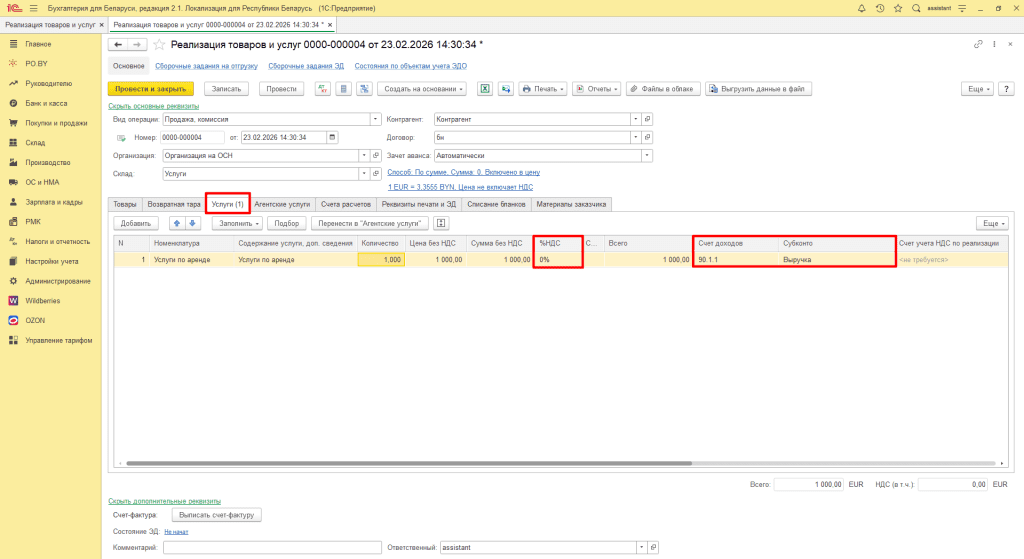The height and width of the screenshot is (559, 1024).
Task: Click into the Комментарий text field
Action: tap(272, 547)
